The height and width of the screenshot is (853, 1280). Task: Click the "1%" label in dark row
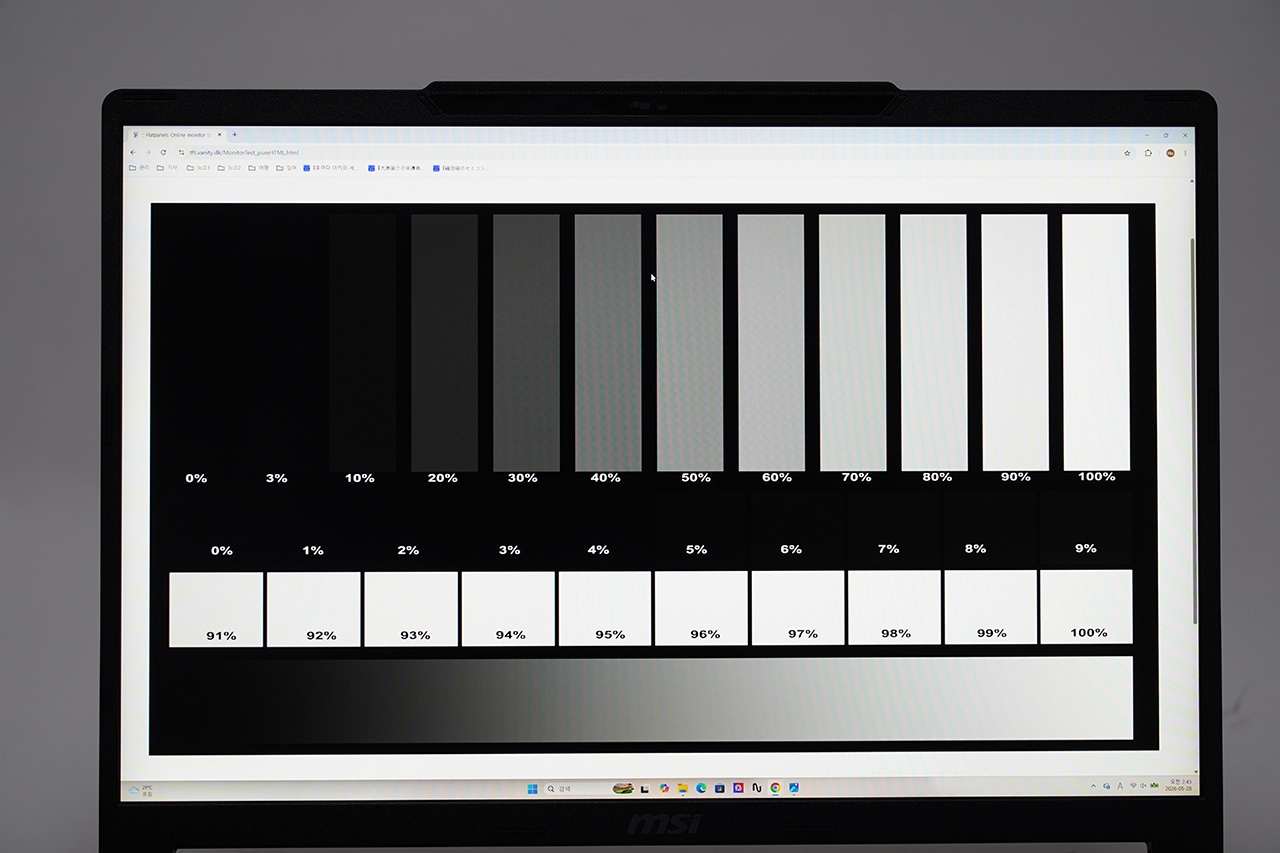pos(313,550)
